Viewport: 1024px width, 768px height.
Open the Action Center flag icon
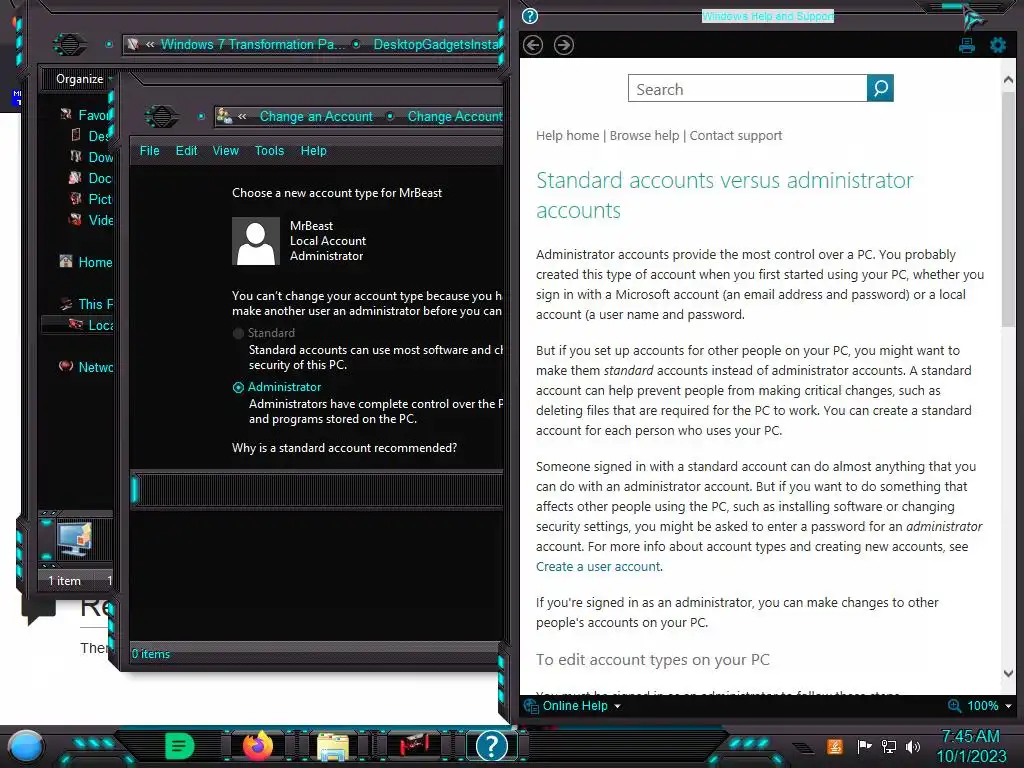tap(864, 746)
